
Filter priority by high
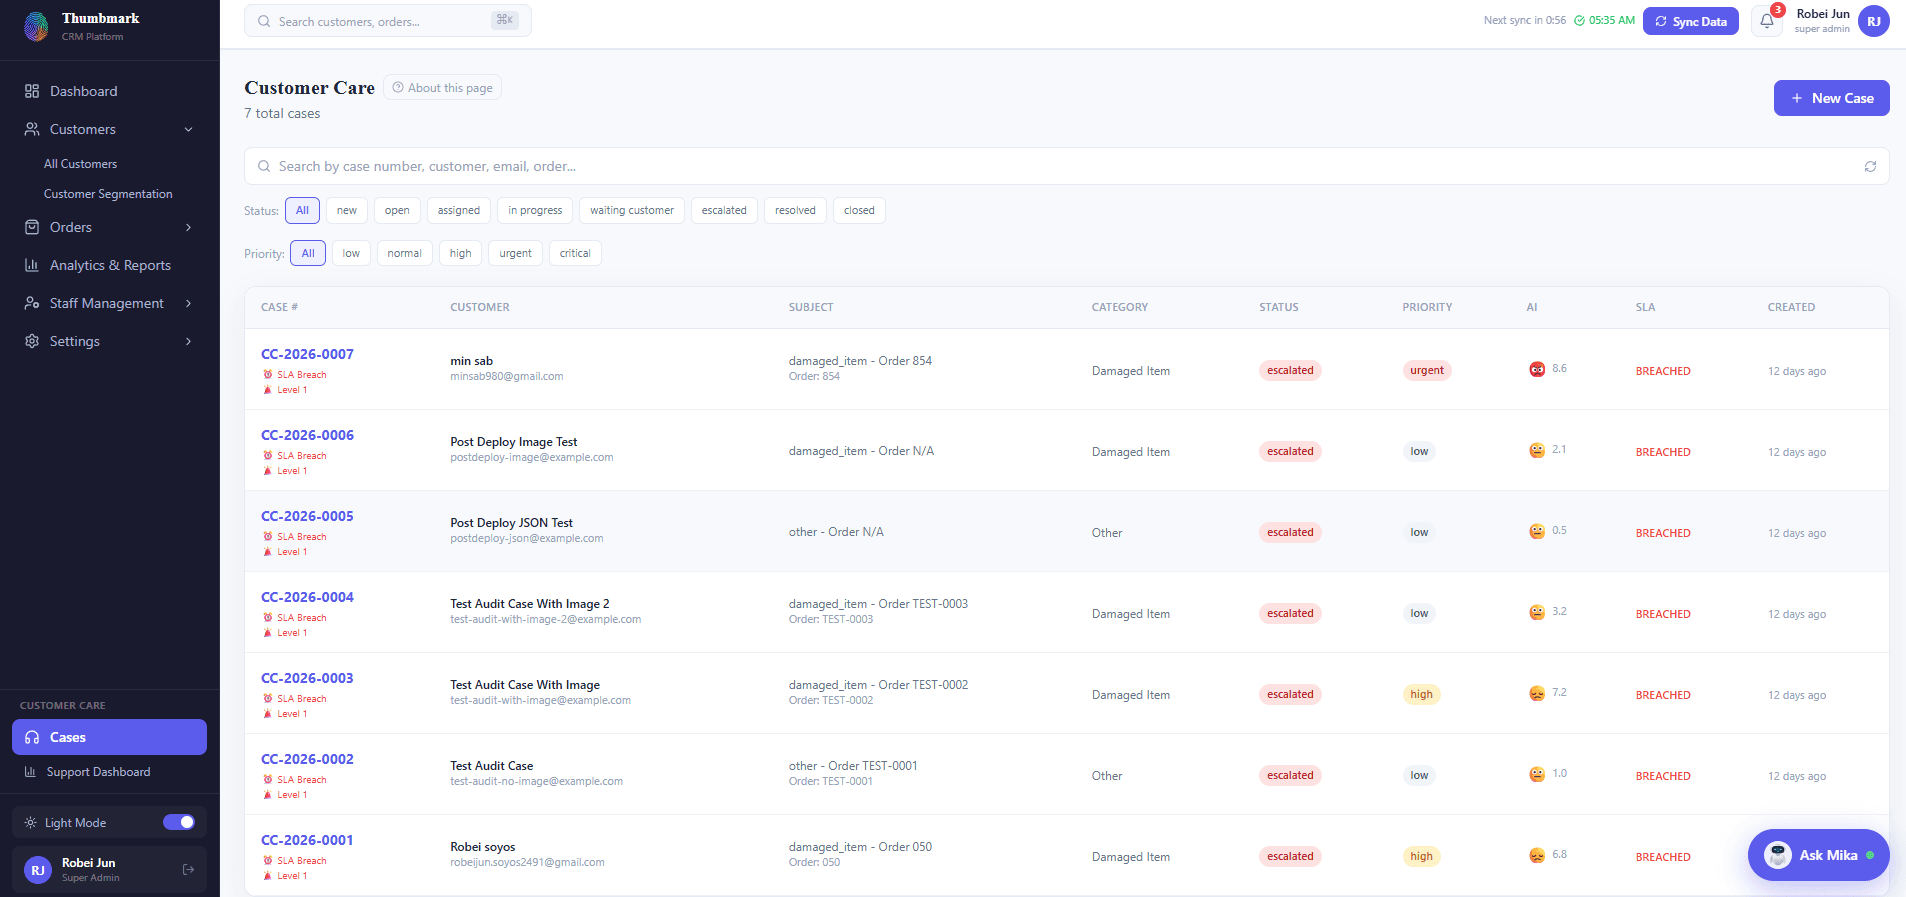[460, 253]
